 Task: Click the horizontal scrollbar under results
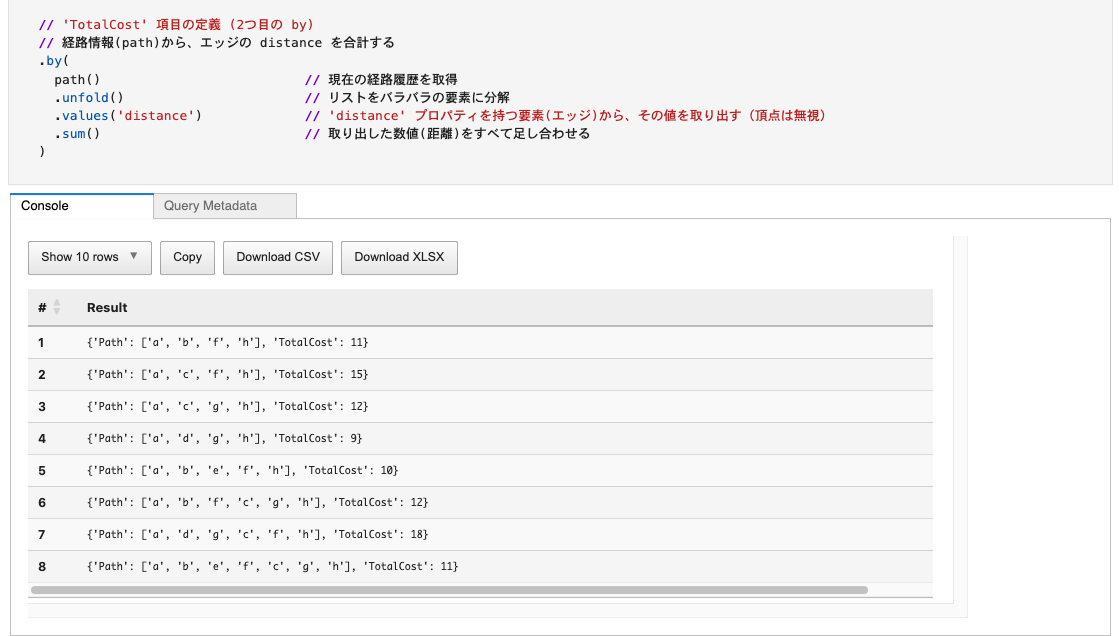tap(450, 590)
